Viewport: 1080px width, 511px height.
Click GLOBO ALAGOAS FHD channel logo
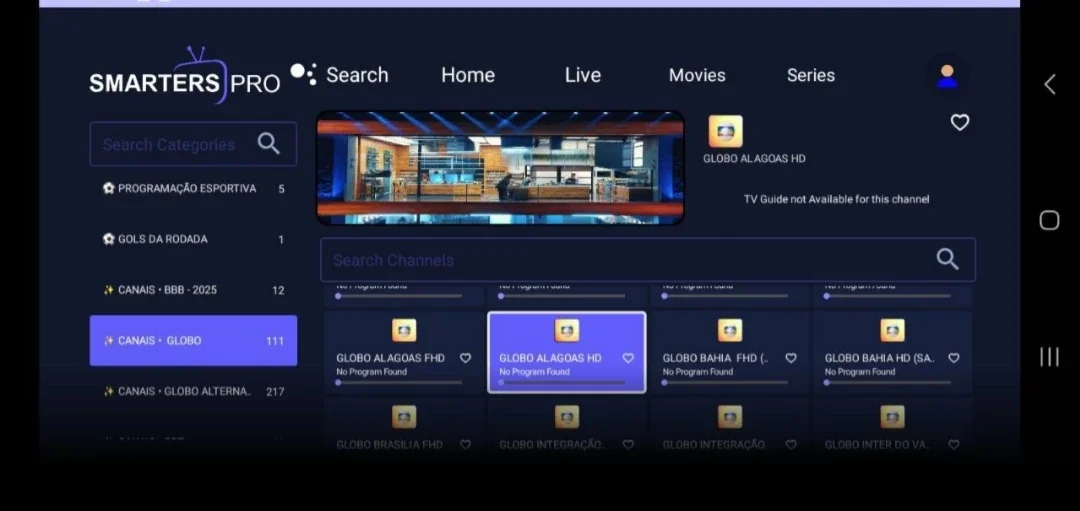404,331
